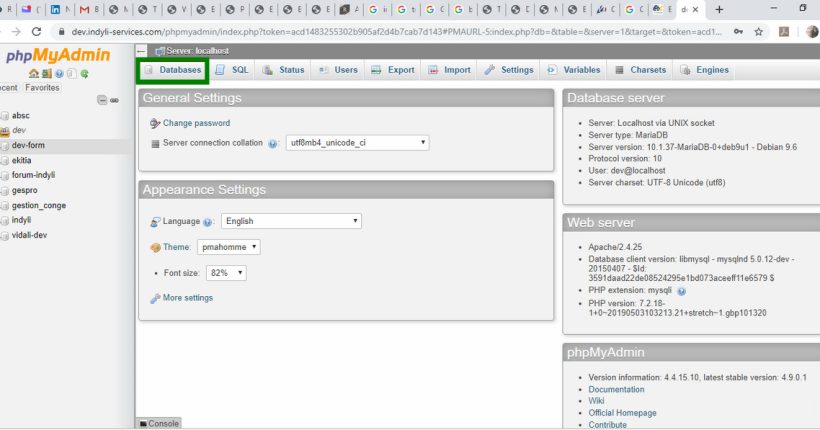Open the browser profile avatar
Image resolution: width=820 pixels, height=430 pixels.
pyautogui.click(x=813, y=32)
